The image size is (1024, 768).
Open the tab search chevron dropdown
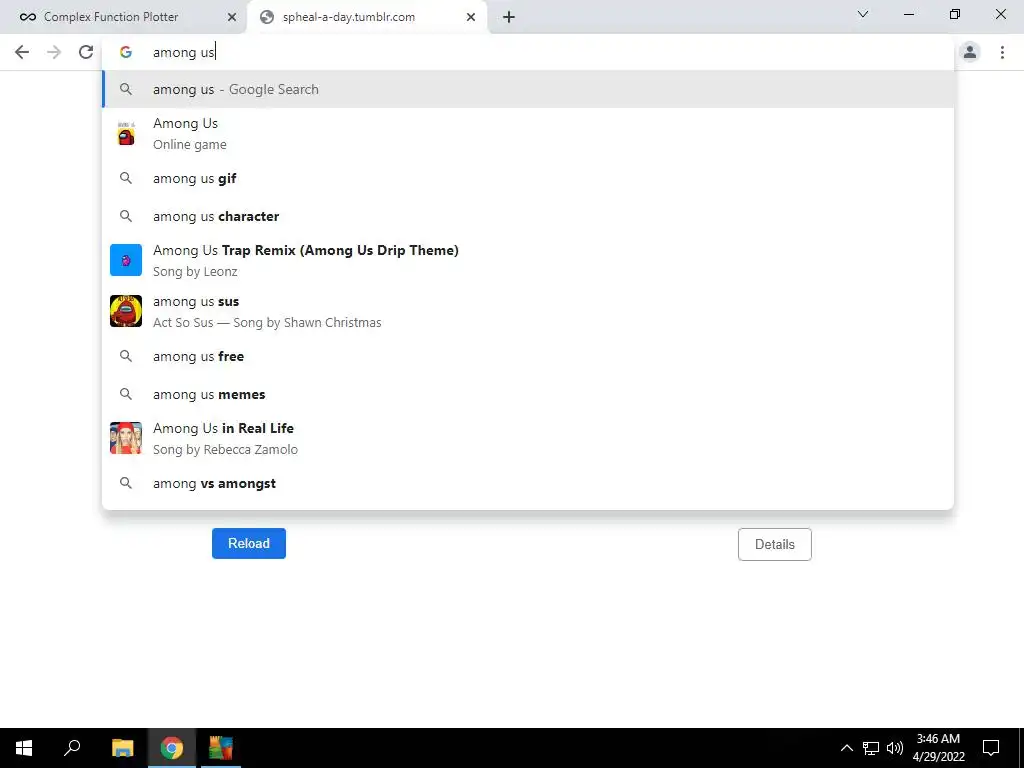click(x=863, y=14)
